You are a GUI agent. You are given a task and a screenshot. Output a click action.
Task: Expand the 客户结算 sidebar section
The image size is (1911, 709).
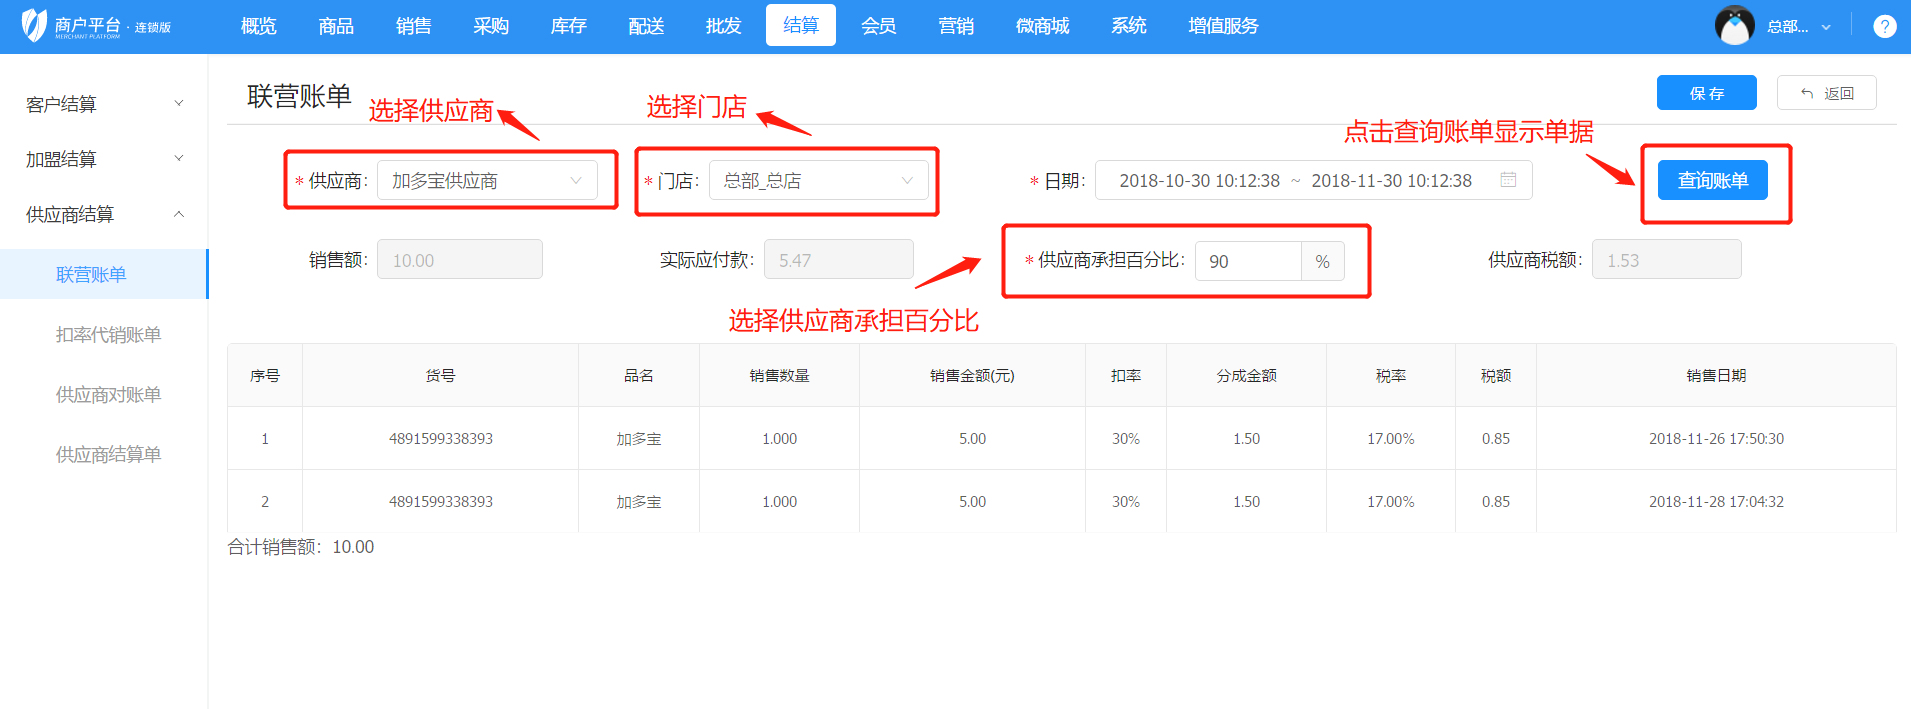[104, 104]
